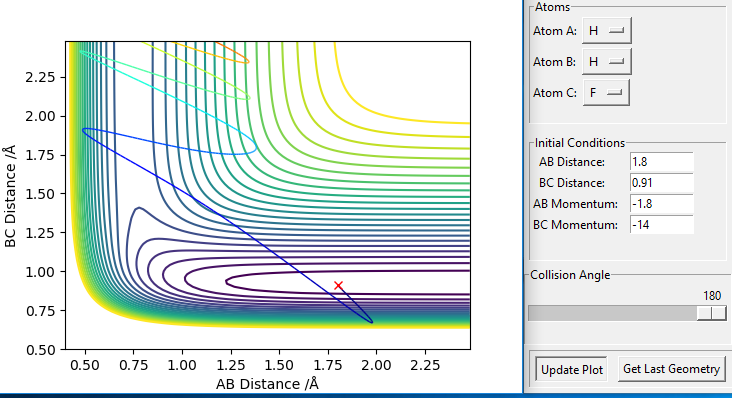Open the Atom B element dropdown

tap(606, 62)
